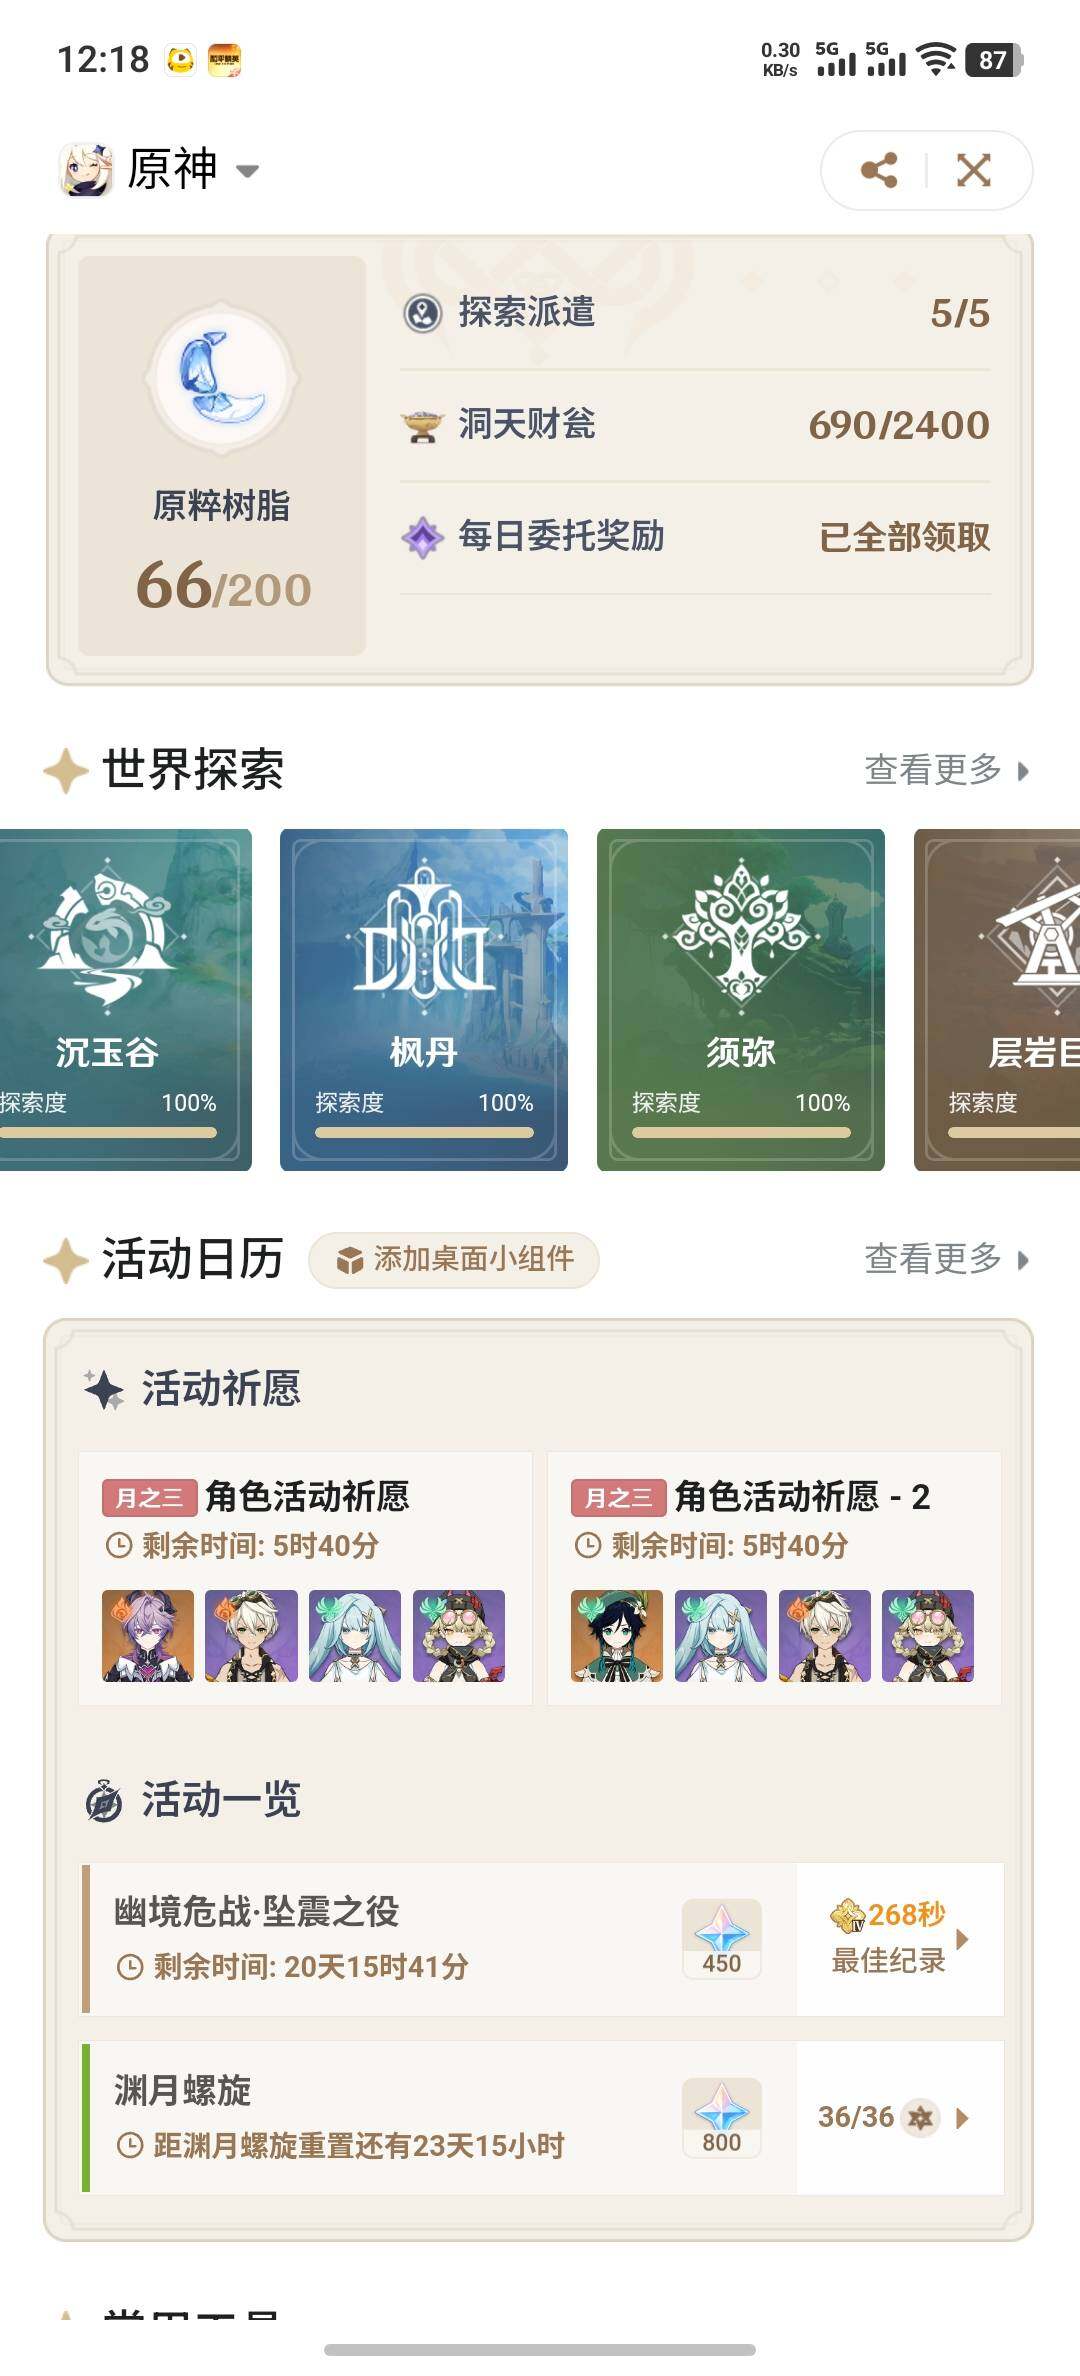Expand 幽境危战 best record arrow
This screenshot has height=2376, width=1080.
tap(962, 1939)
